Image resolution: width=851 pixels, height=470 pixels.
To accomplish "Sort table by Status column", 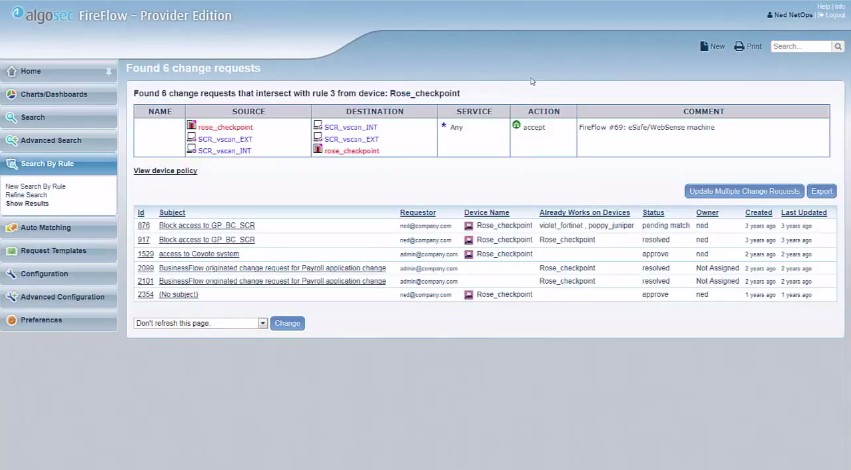I will (x=653, y=213).
